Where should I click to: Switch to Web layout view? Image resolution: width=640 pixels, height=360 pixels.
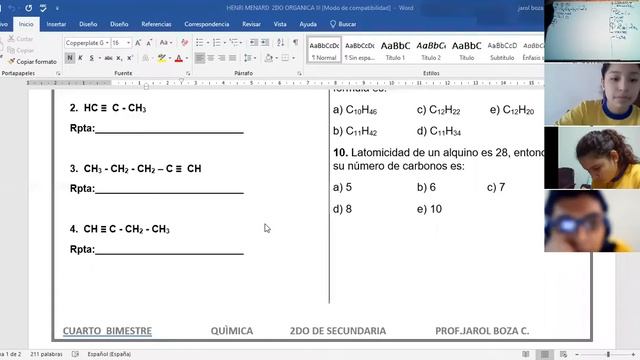click(563, 354)
